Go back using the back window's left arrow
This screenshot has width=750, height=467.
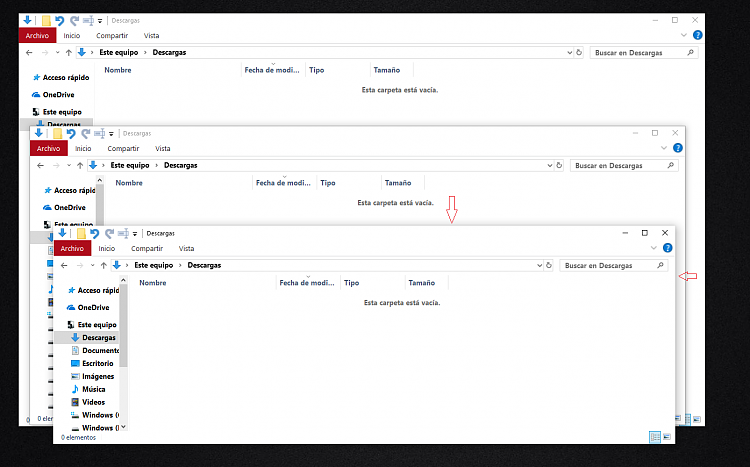click(29, 53)
